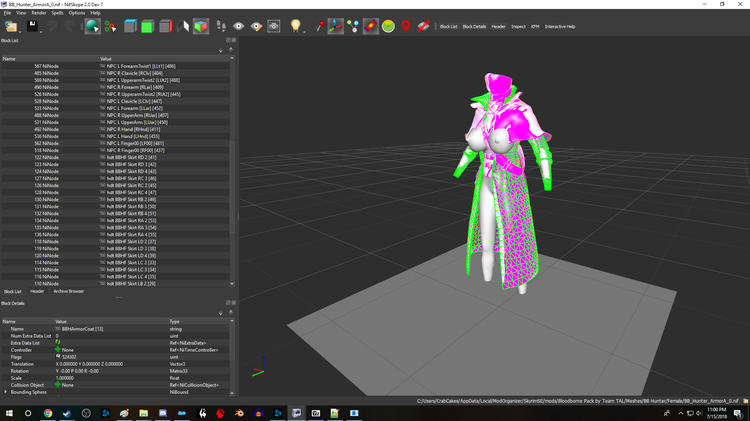
Task: Click the Walk footprints icon
Action: 221,26
